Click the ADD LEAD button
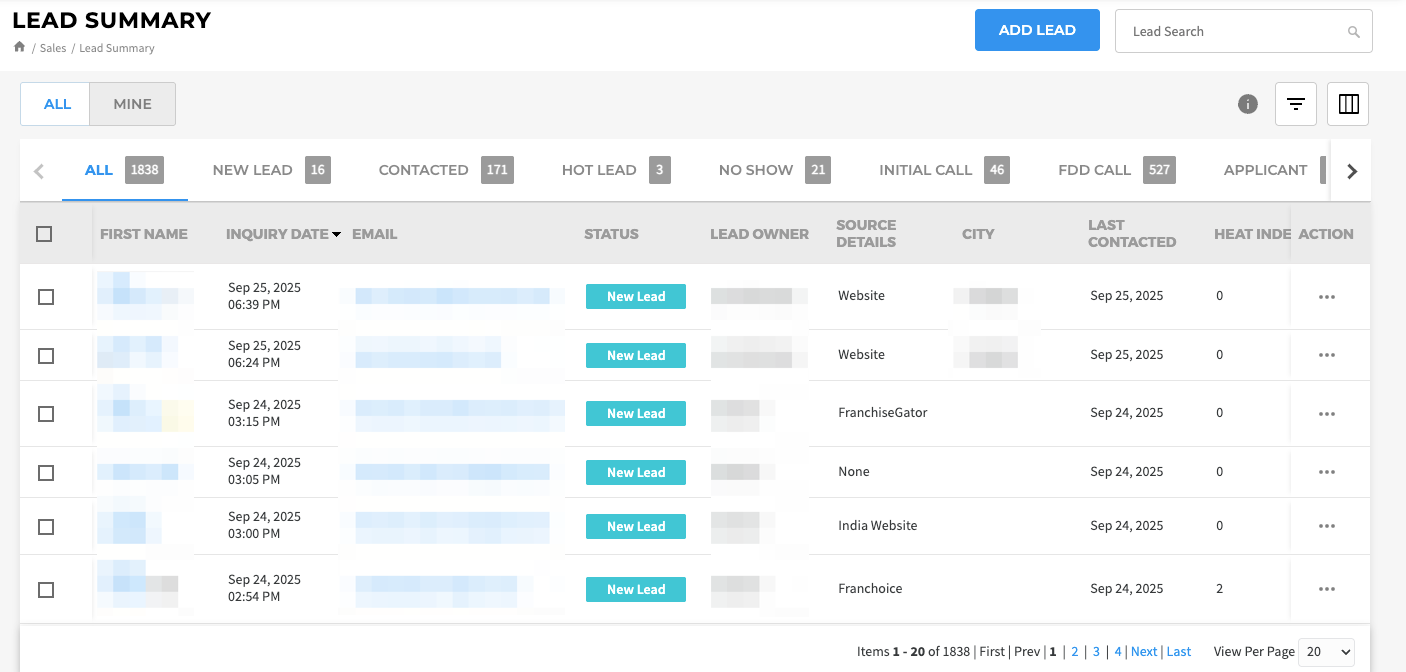 point(1037,30)
